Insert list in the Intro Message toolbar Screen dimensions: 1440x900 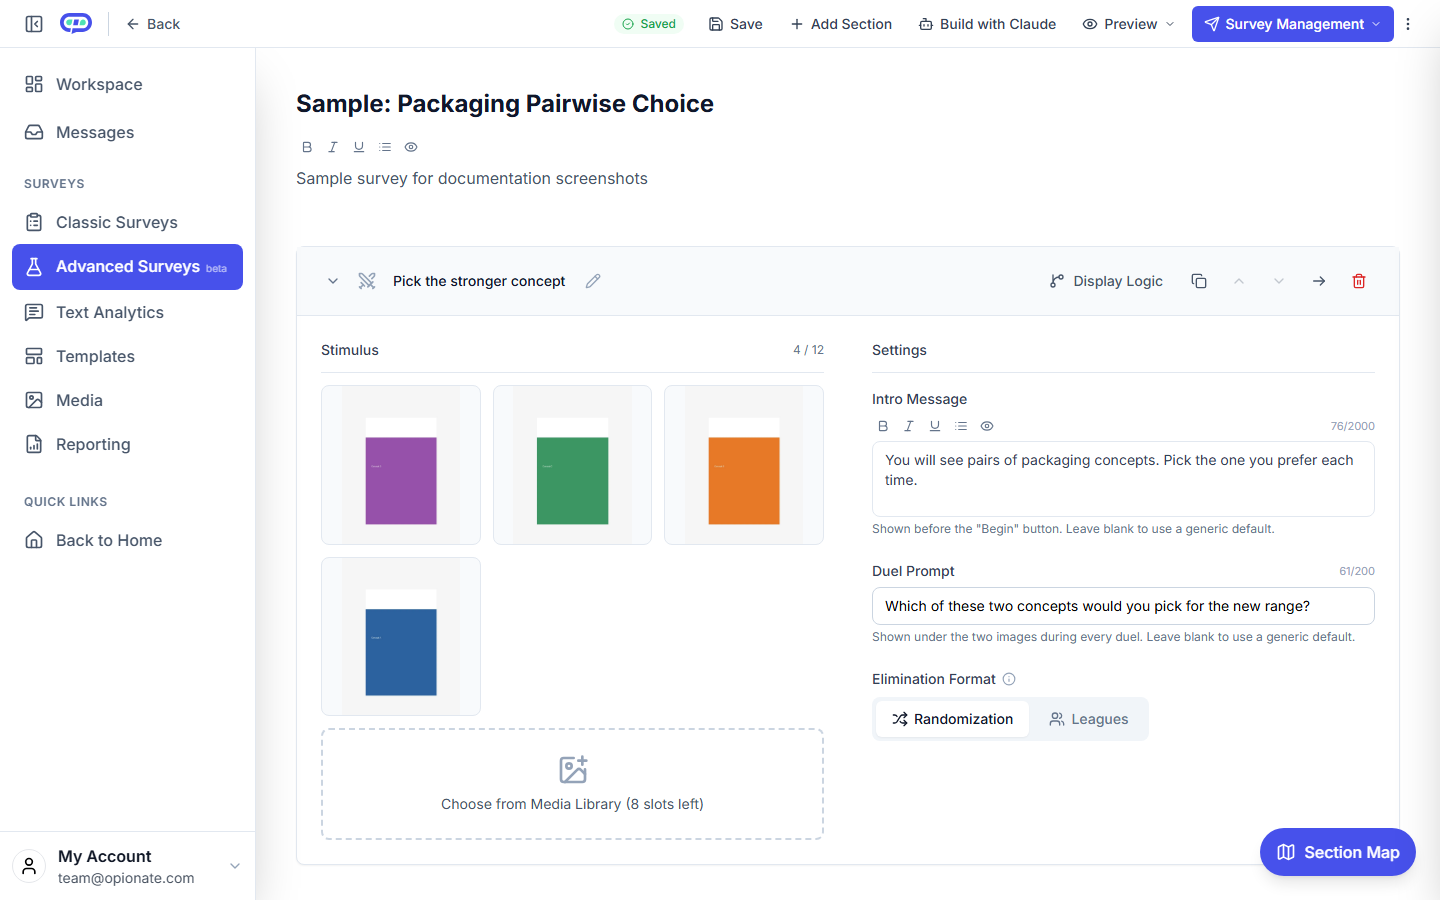(961, 426)
